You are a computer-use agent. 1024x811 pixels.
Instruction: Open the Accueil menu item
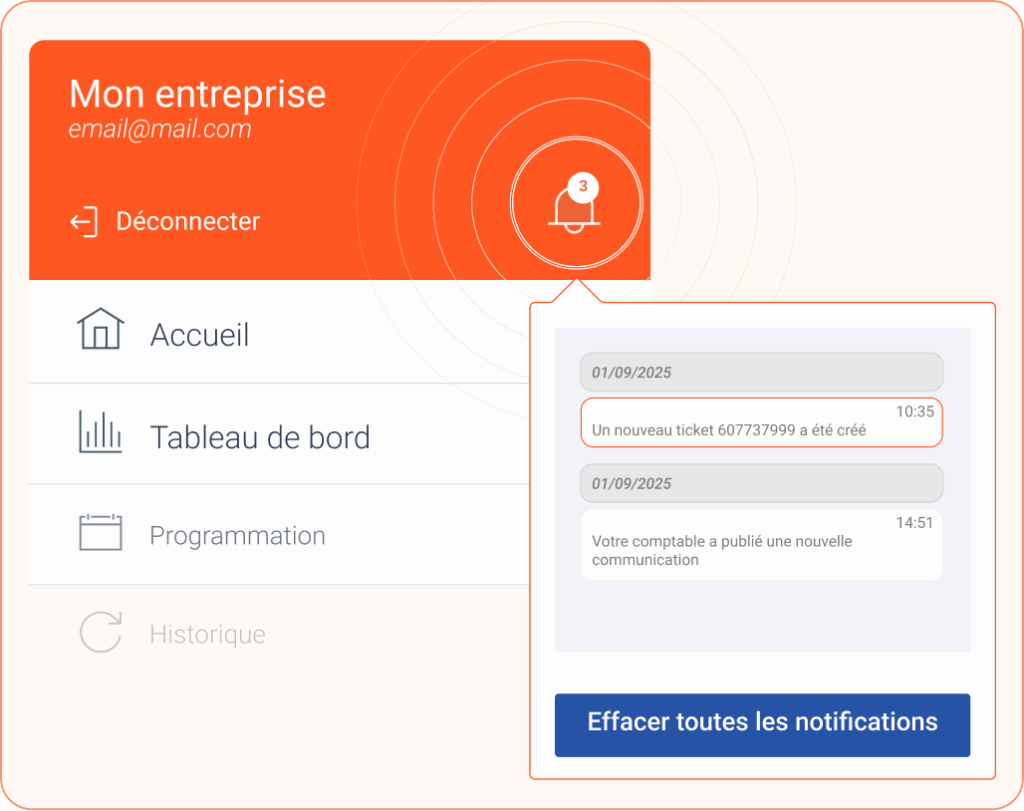point(279,332)
